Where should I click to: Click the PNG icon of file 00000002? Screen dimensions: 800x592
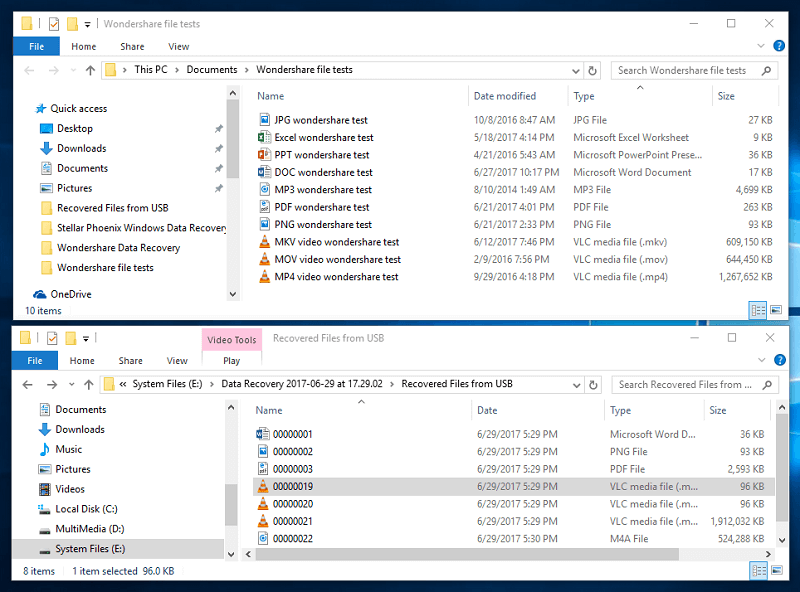263,451
